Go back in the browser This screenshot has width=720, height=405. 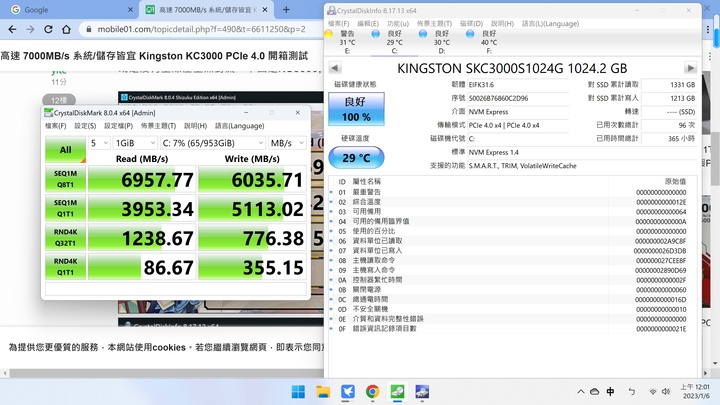pos(12,29)
